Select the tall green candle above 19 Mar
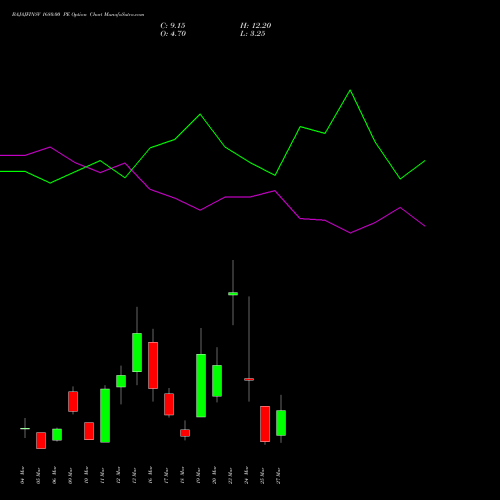This screenshot has width=500, height=500. (201, 385)
